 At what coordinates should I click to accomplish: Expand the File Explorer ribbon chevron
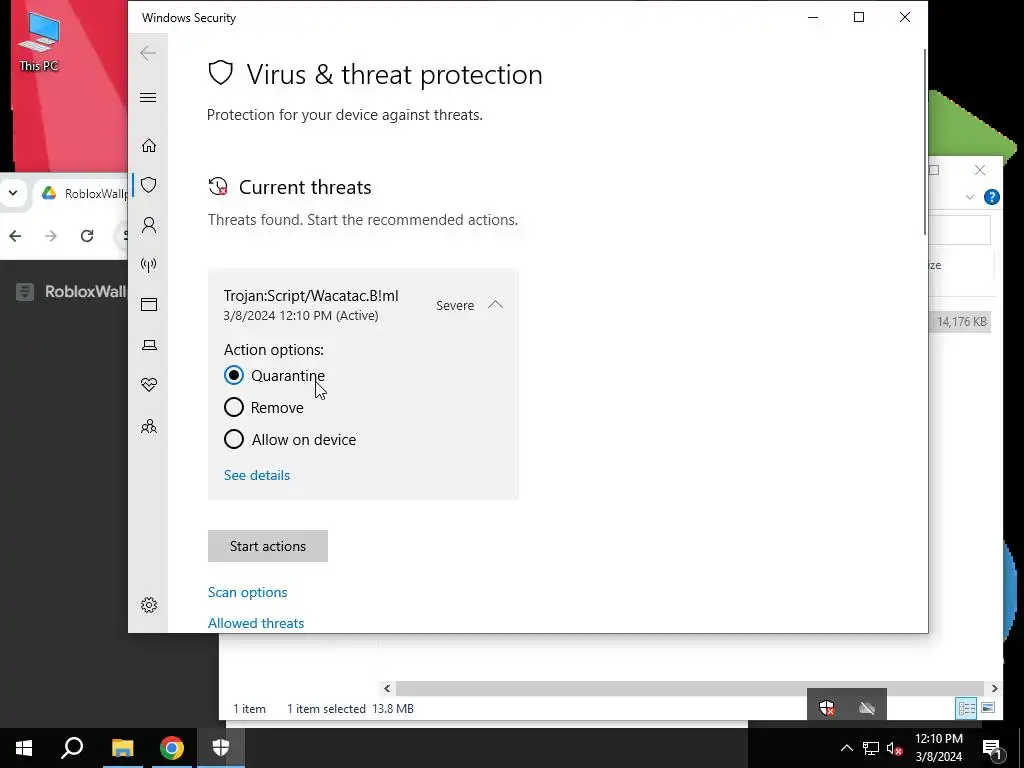[x=970, y=197]
